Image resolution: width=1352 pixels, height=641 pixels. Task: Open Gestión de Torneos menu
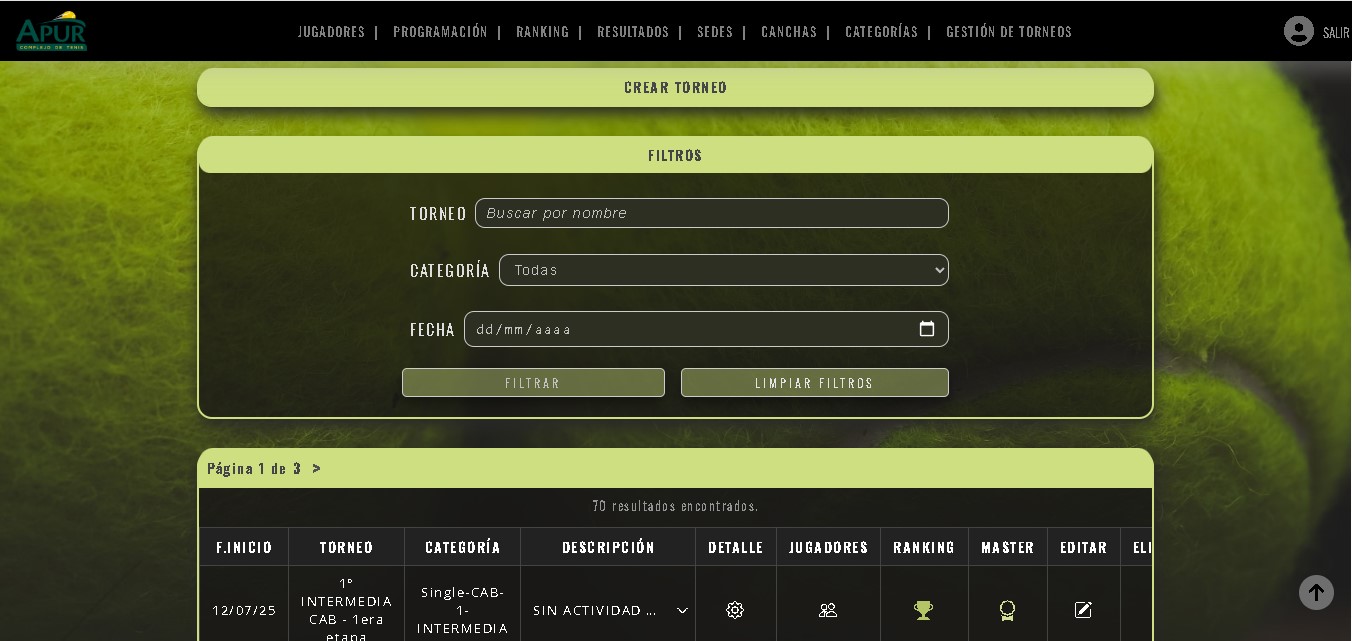pyautogui.click(x=1008, y=32)
